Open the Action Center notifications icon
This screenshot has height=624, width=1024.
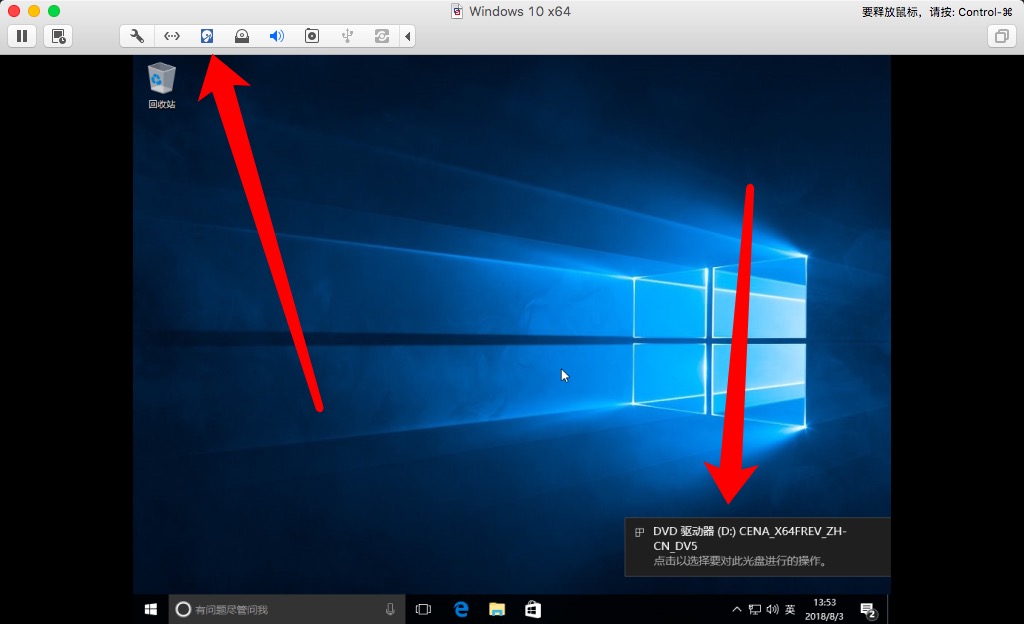(x=868, y=610)
